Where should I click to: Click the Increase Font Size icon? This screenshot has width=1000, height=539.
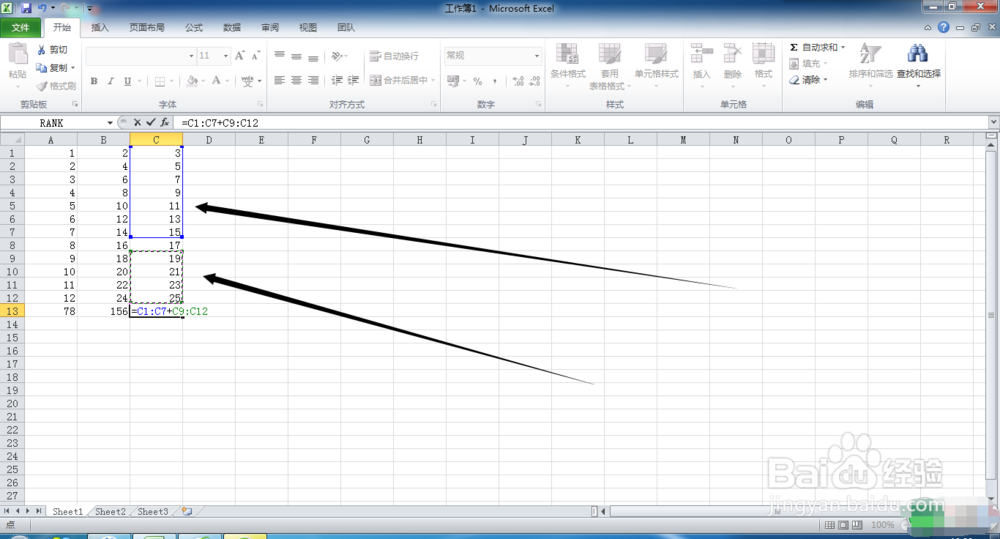pos(240,55)
